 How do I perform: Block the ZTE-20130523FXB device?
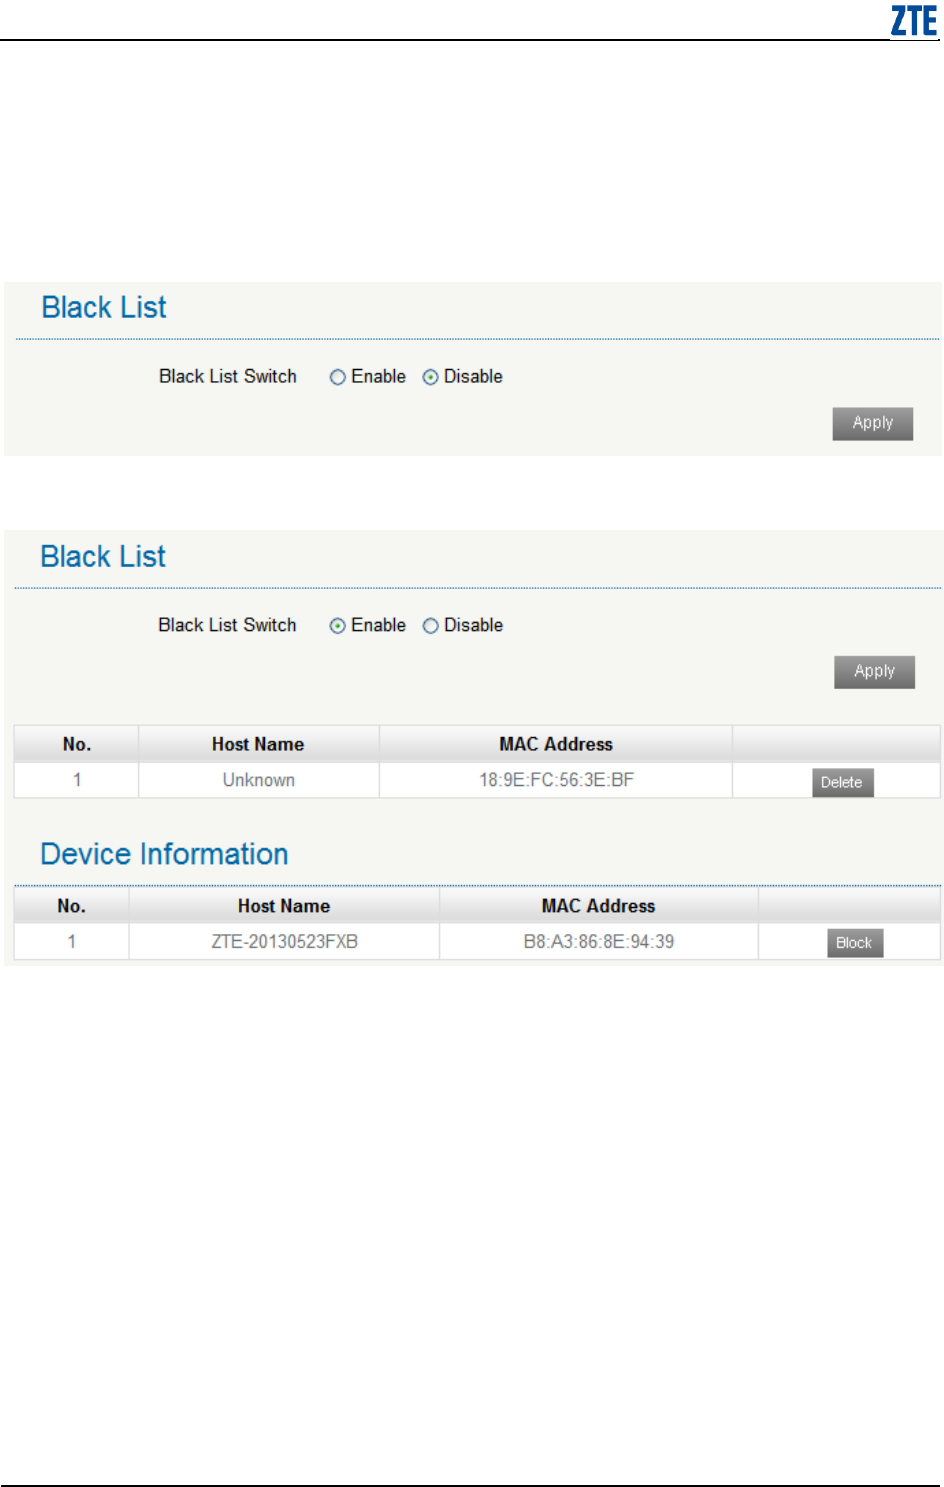pos(855,943)
